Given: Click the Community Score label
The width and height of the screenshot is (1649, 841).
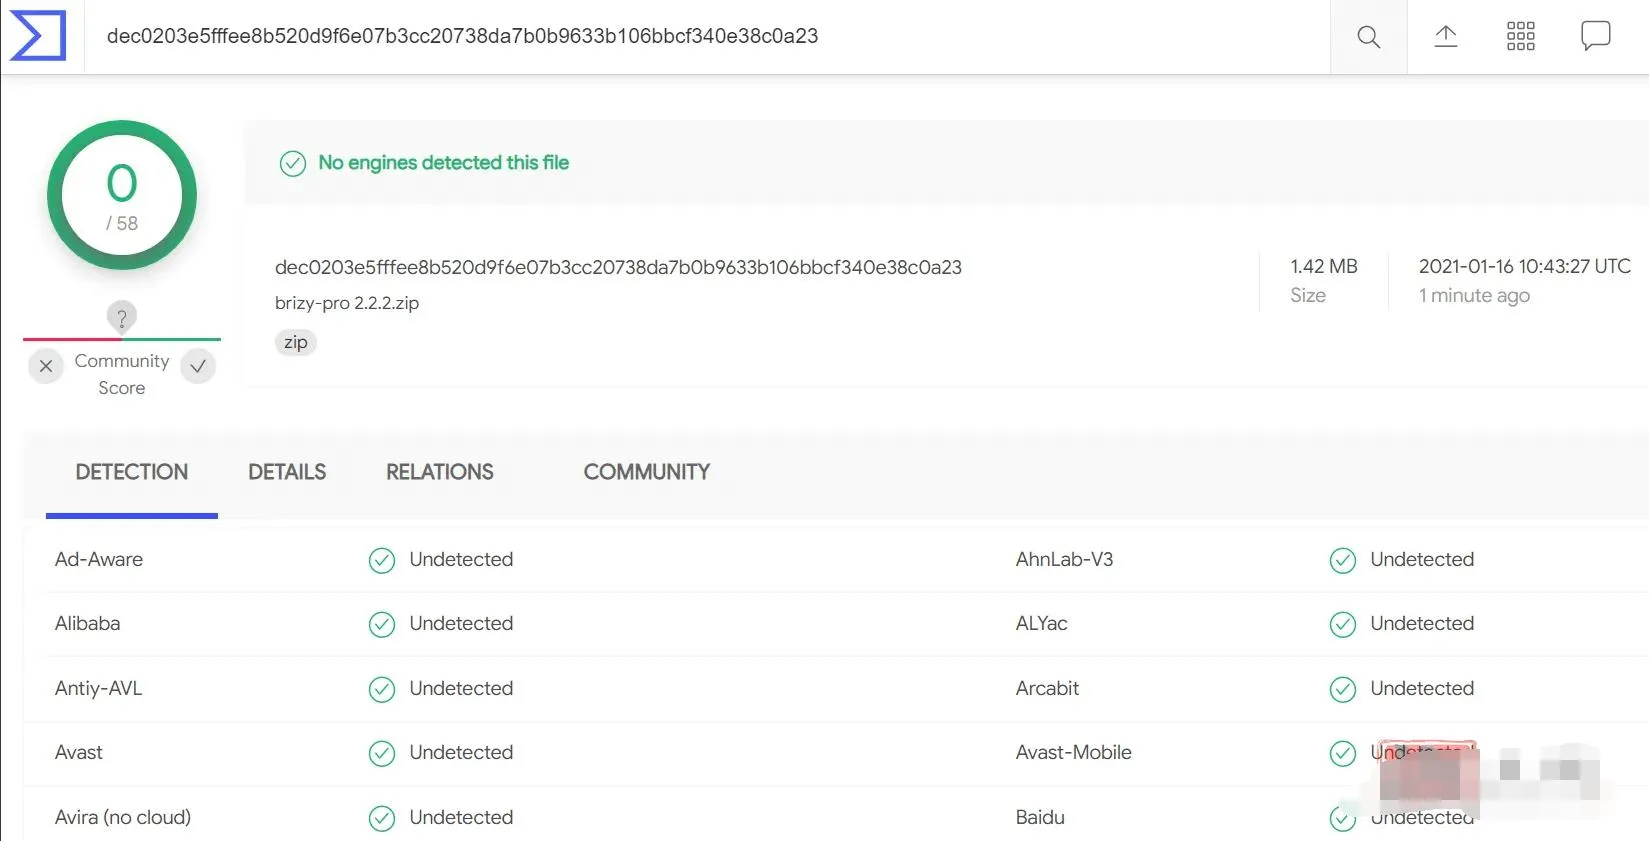Looking at the screenshot, I should tap(122, 374).
